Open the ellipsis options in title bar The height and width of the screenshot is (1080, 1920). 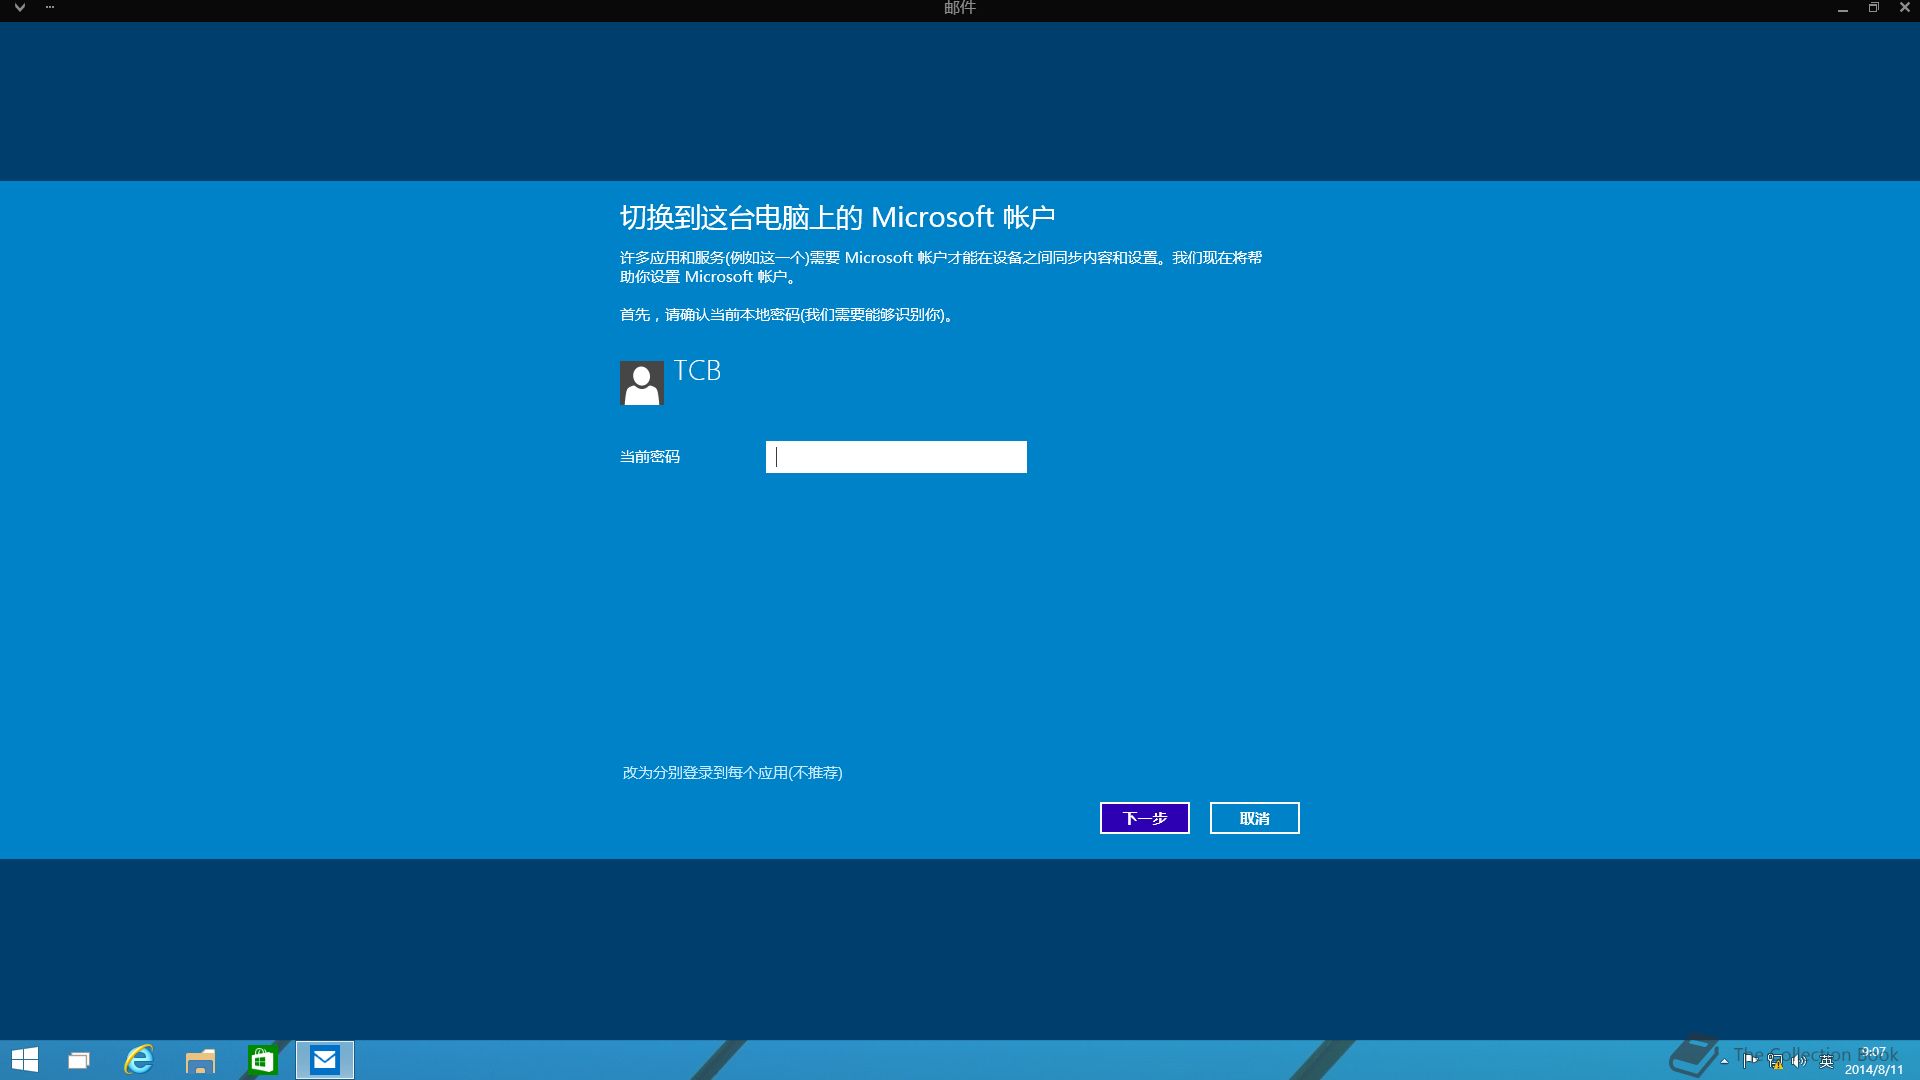(50, 8)
